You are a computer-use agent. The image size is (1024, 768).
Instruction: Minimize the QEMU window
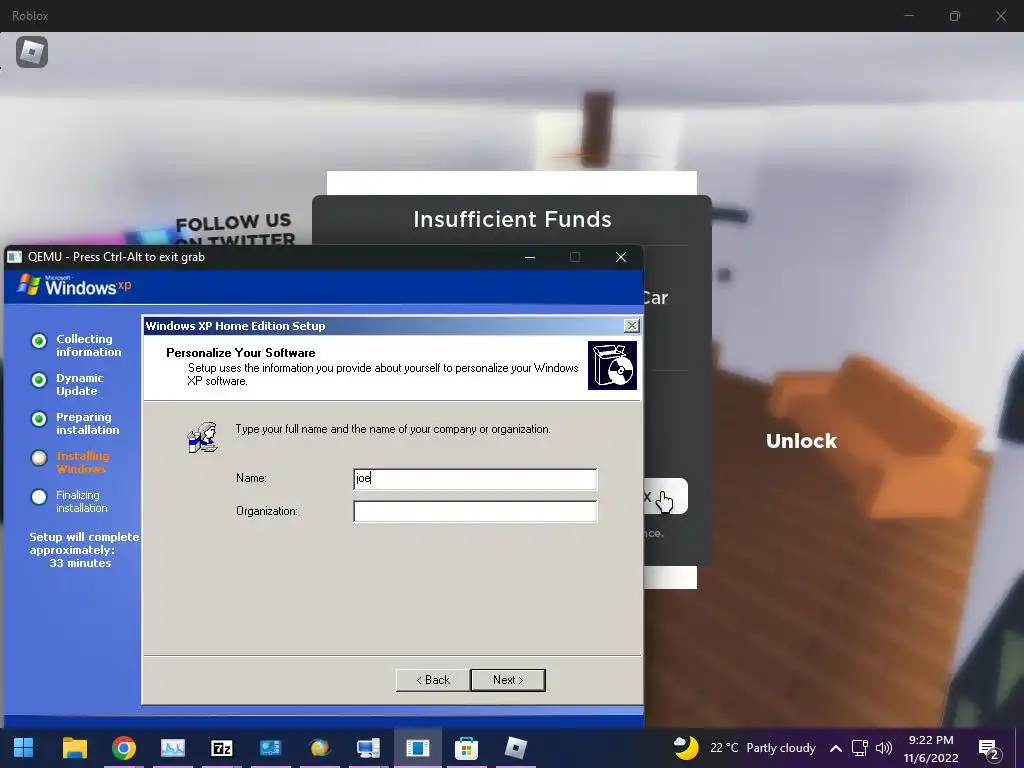pyautogui.click(x=530, y=257)
